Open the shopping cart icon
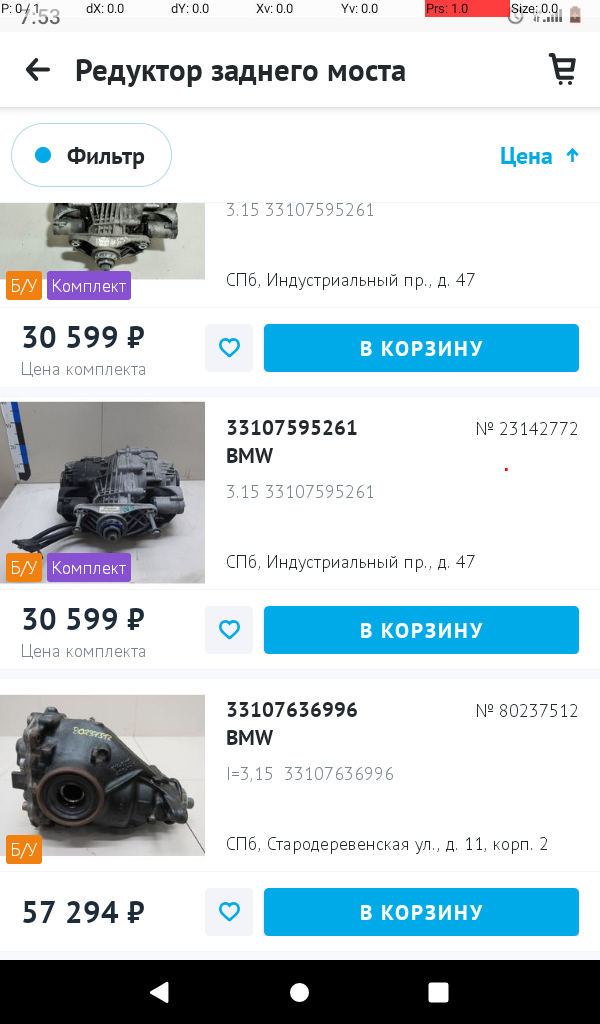The height and width of the screenshot is (1024, 600). pos(562,69)
